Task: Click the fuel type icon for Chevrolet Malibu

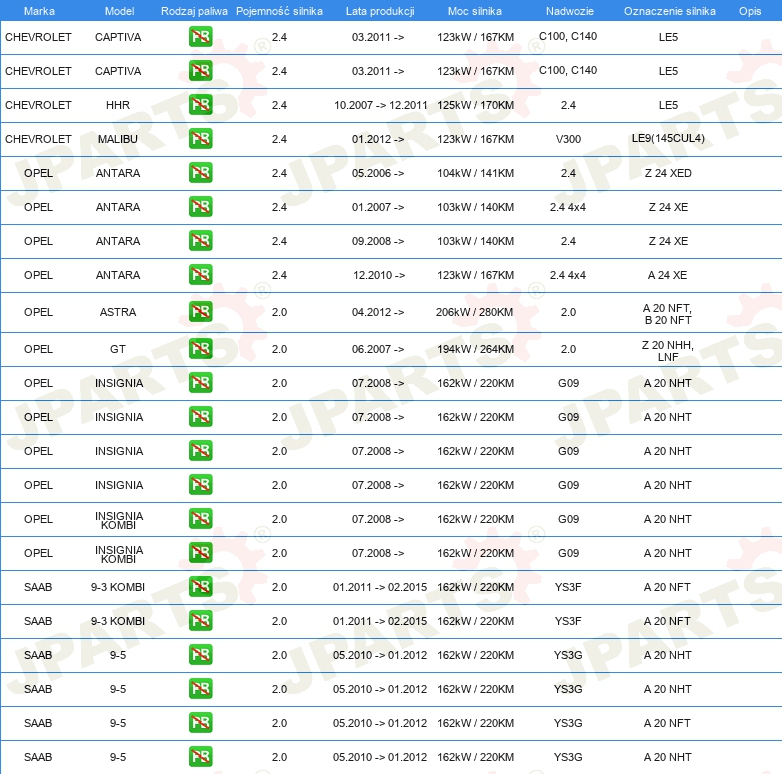Action: point(200,139)
